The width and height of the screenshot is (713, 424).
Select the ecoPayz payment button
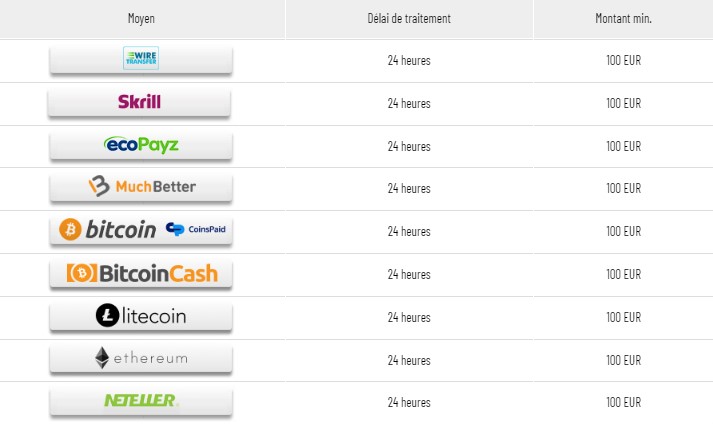point(141,145)
